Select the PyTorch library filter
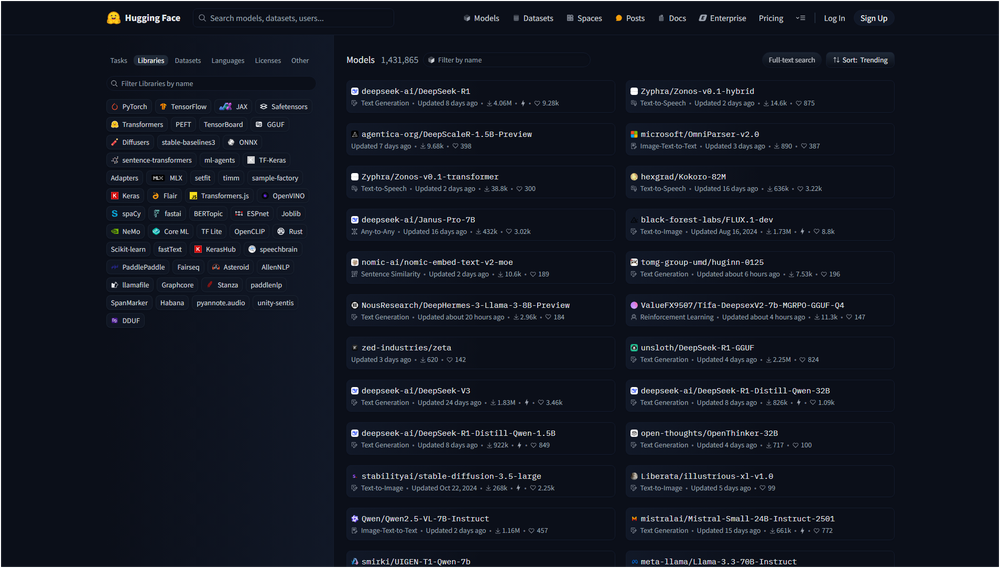The height and width of the screenshot is (568, 1000). click(129, 106)
